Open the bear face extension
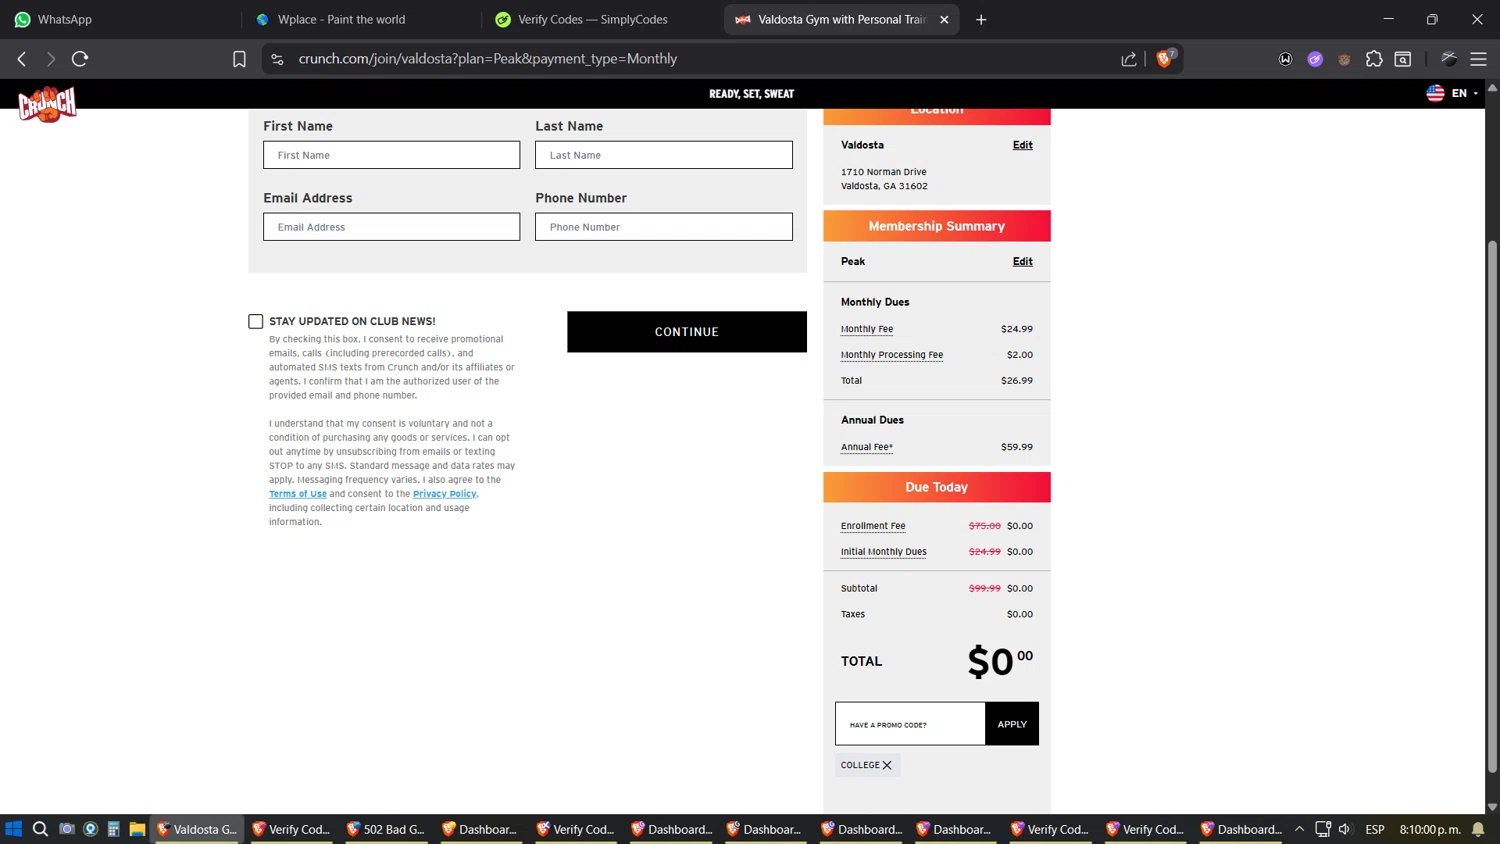 pos(1344,59)
